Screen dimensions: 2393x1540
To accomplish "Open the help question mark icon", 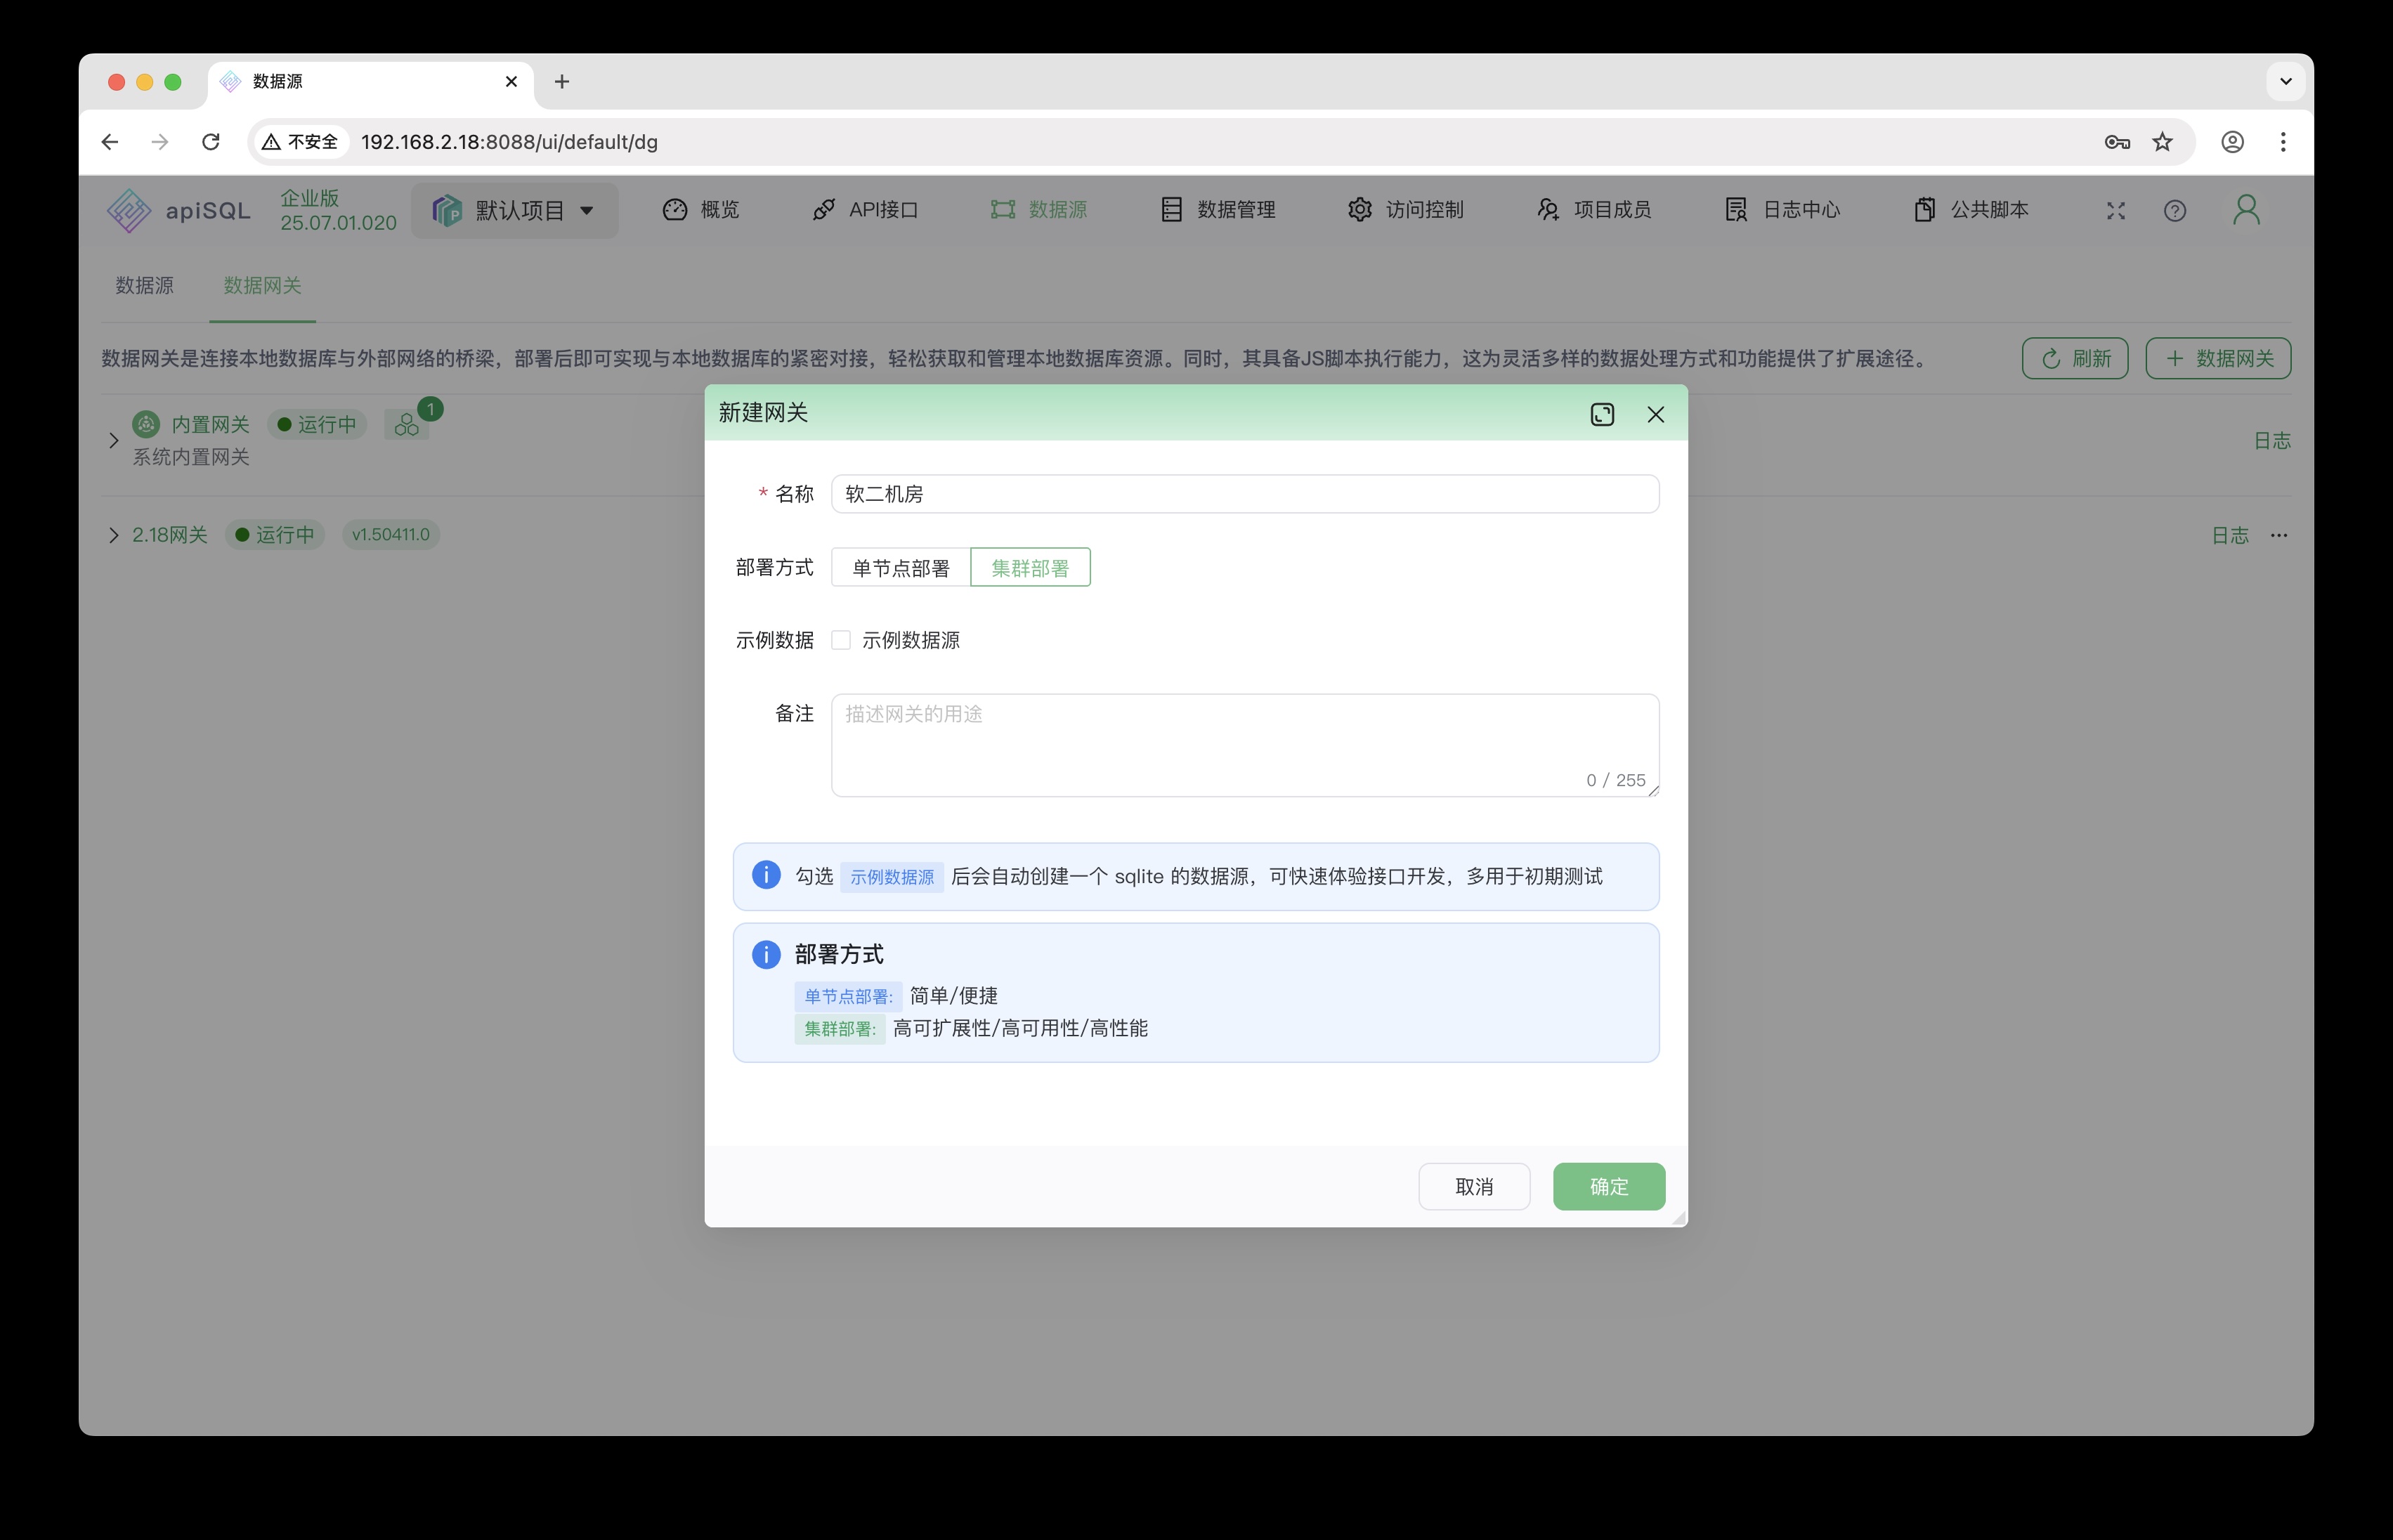I will (x=2175, y=210).
